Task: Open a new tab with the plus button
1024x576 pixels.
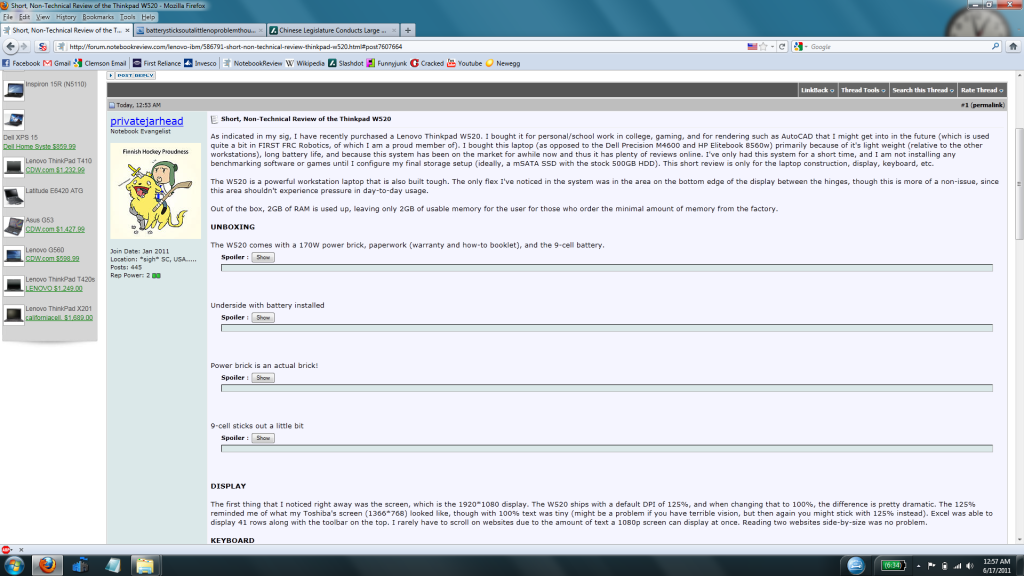Action: [408, 30]
